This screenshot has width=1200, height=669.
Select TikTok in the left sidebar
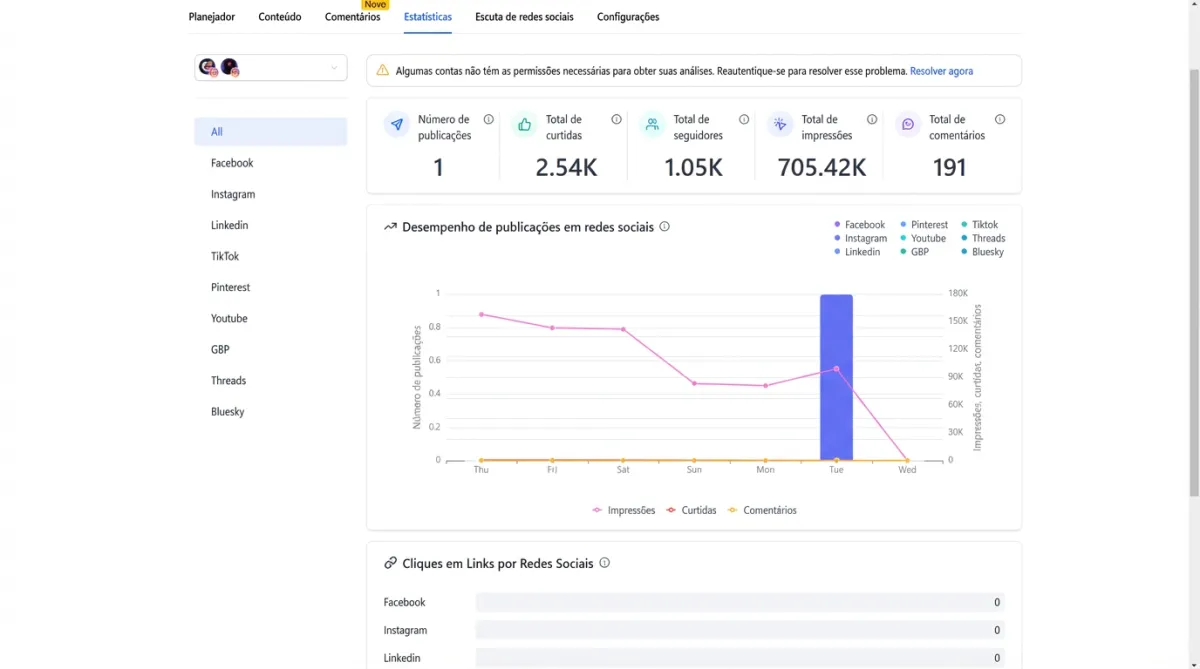coord(225,256)
